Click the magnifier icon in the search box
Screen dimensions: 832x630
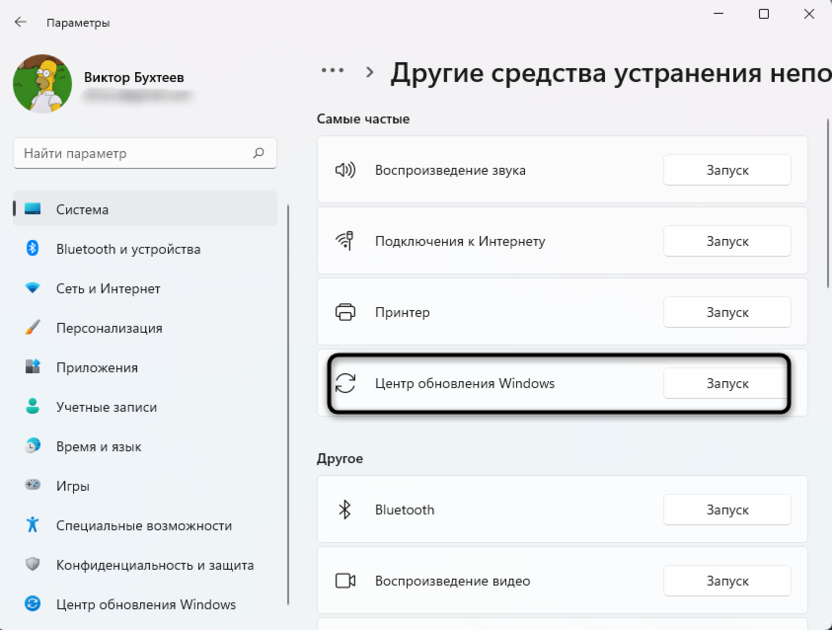(x=258, y=153)
